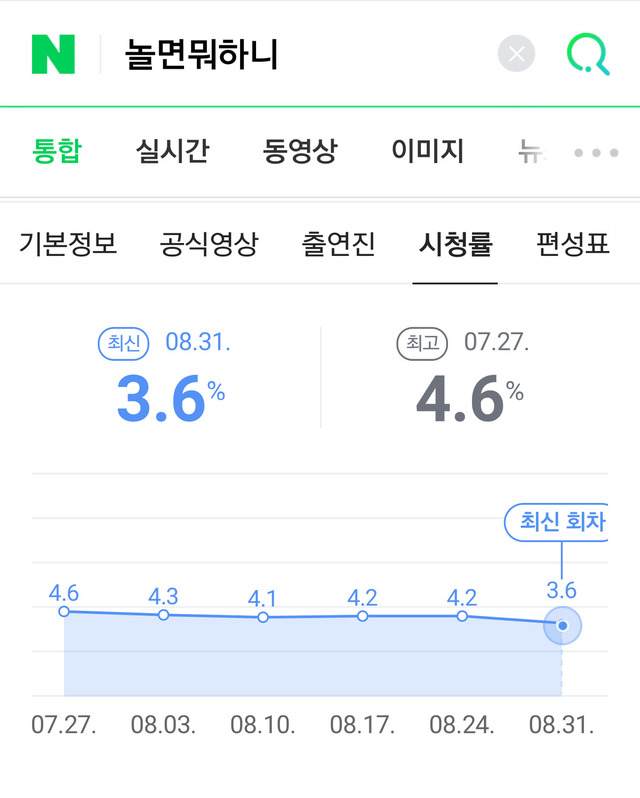Viewport: 640px width, 798px height.
Task: Click the highlighted 08.31 latest data point
Action: [x=562, y=625]
